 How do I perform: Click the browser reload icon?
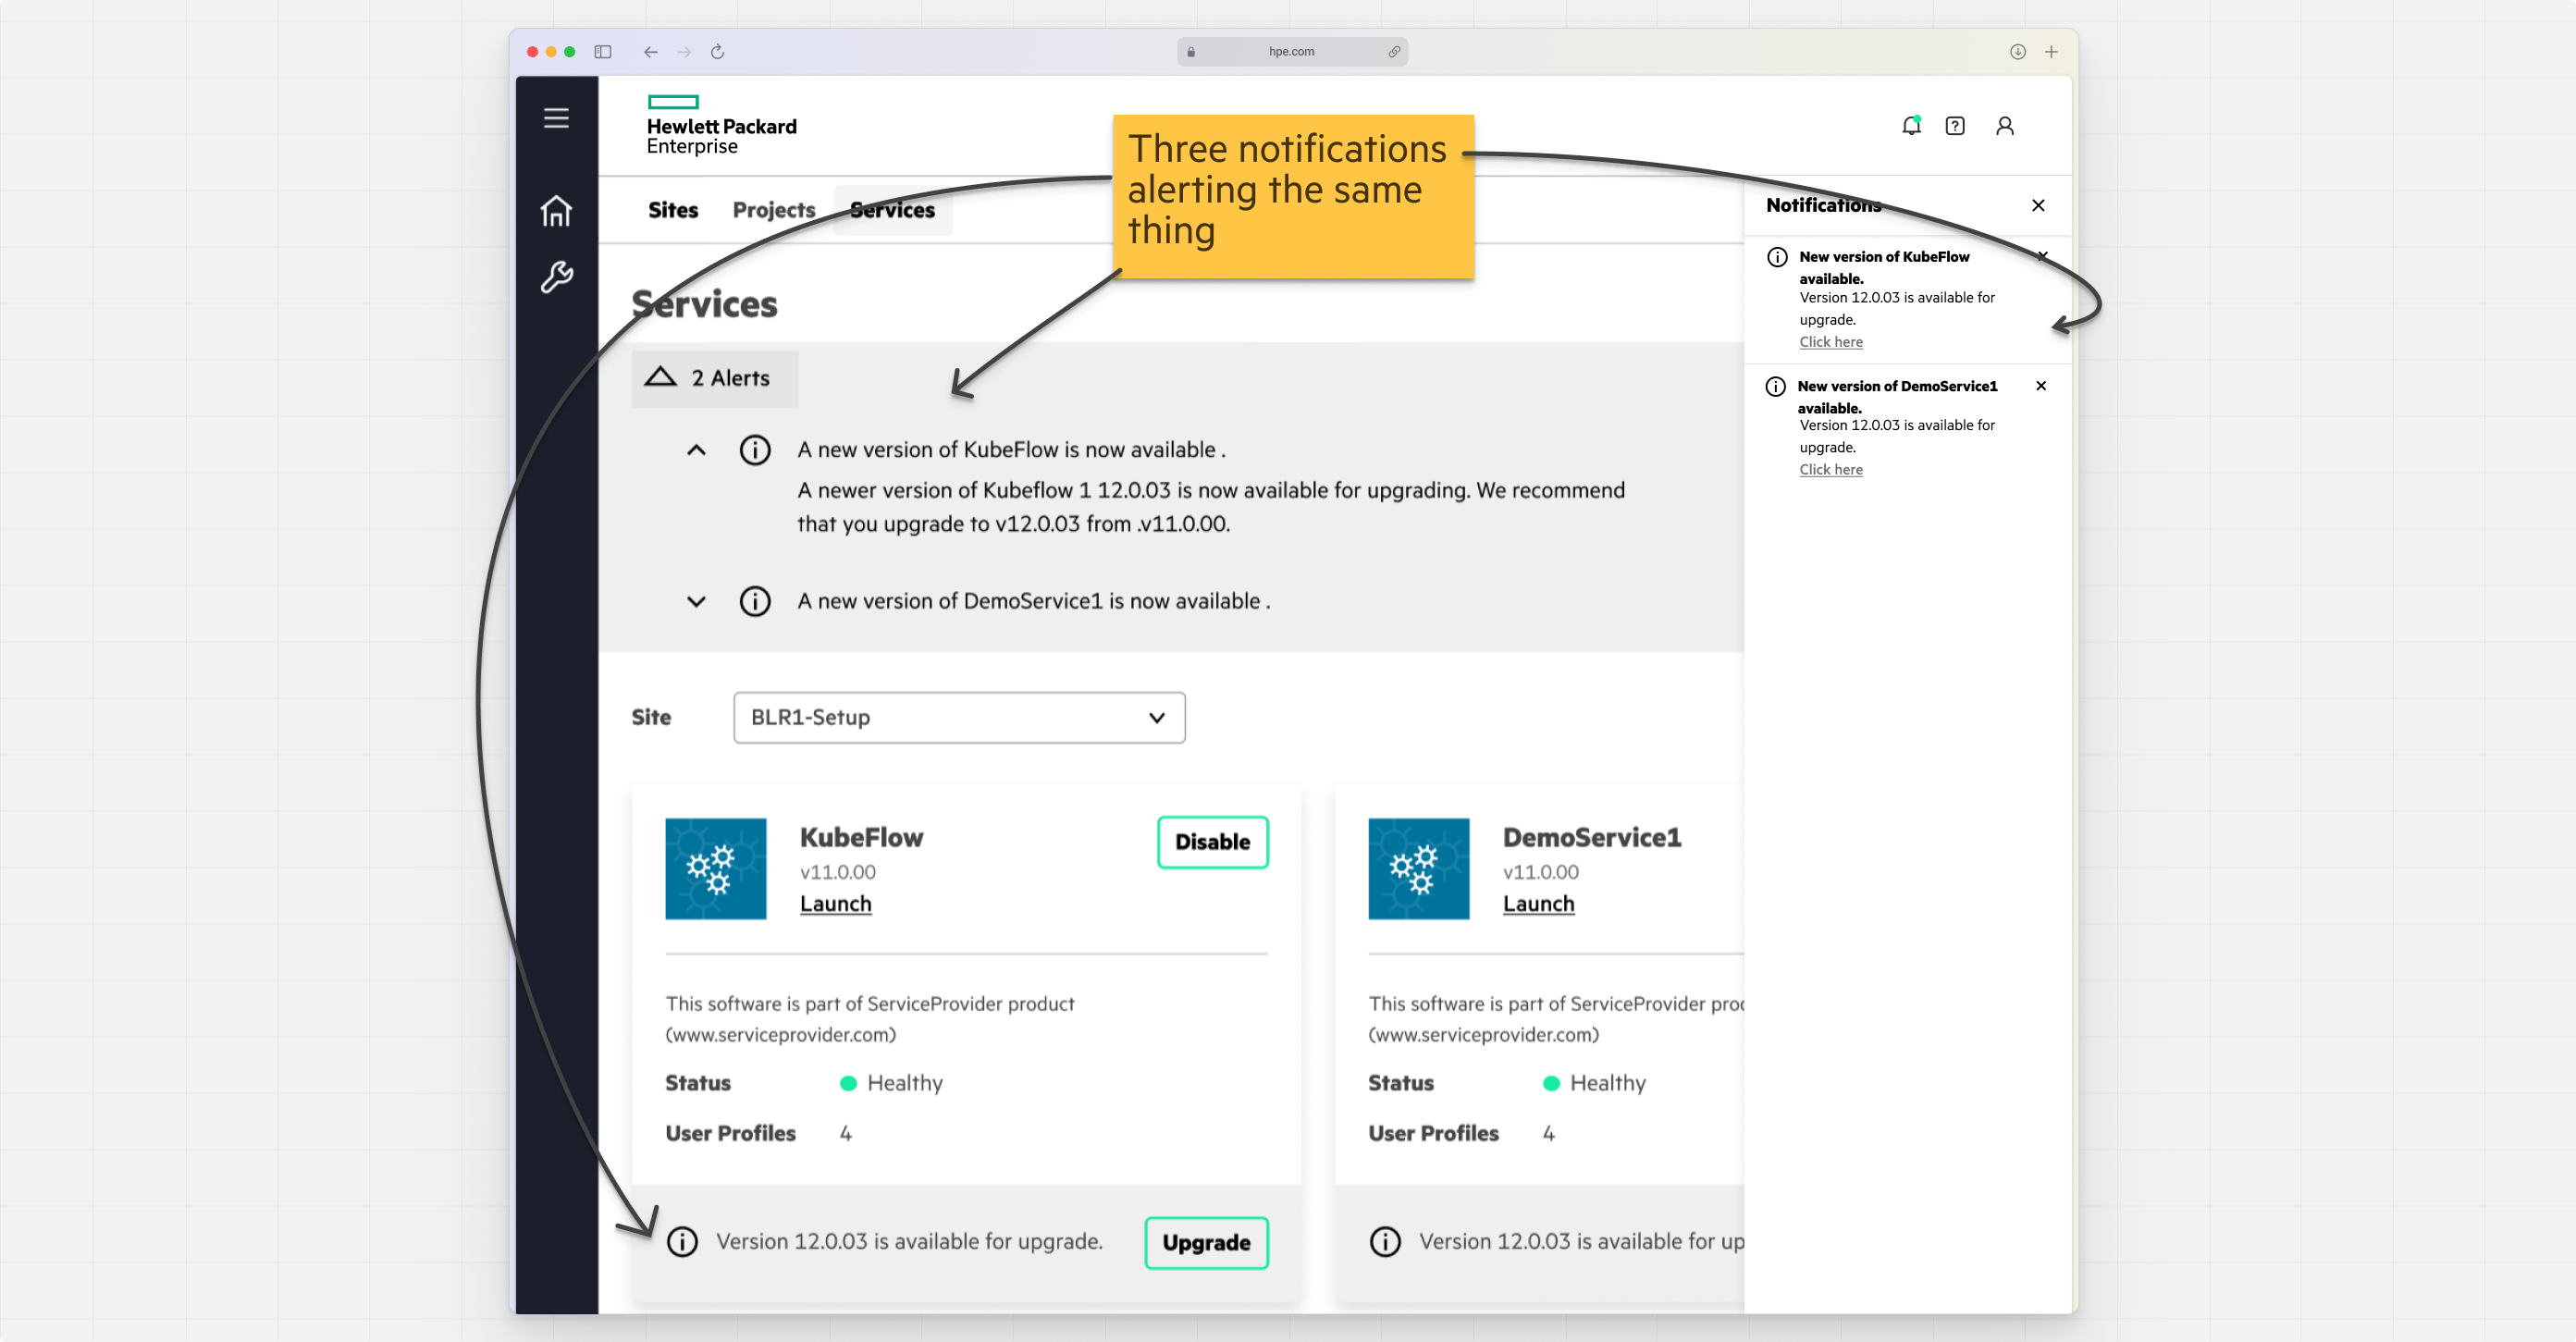coord(717,52)
